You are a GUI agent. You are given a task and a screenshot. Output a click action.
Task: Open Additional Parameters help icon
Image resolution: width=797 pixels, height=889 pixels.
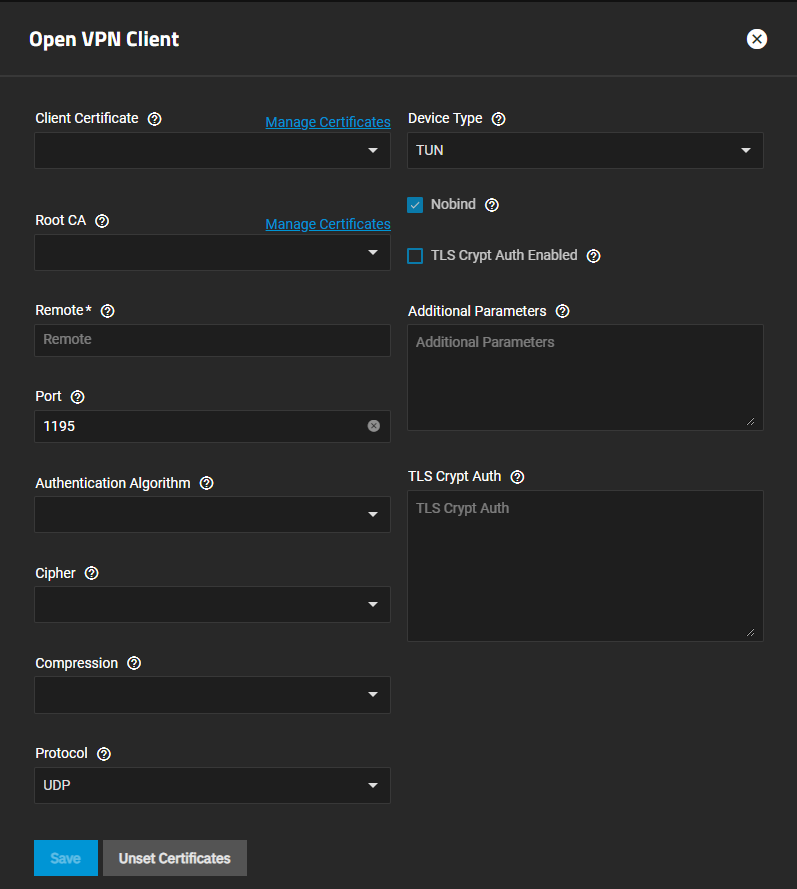point(562,311)
